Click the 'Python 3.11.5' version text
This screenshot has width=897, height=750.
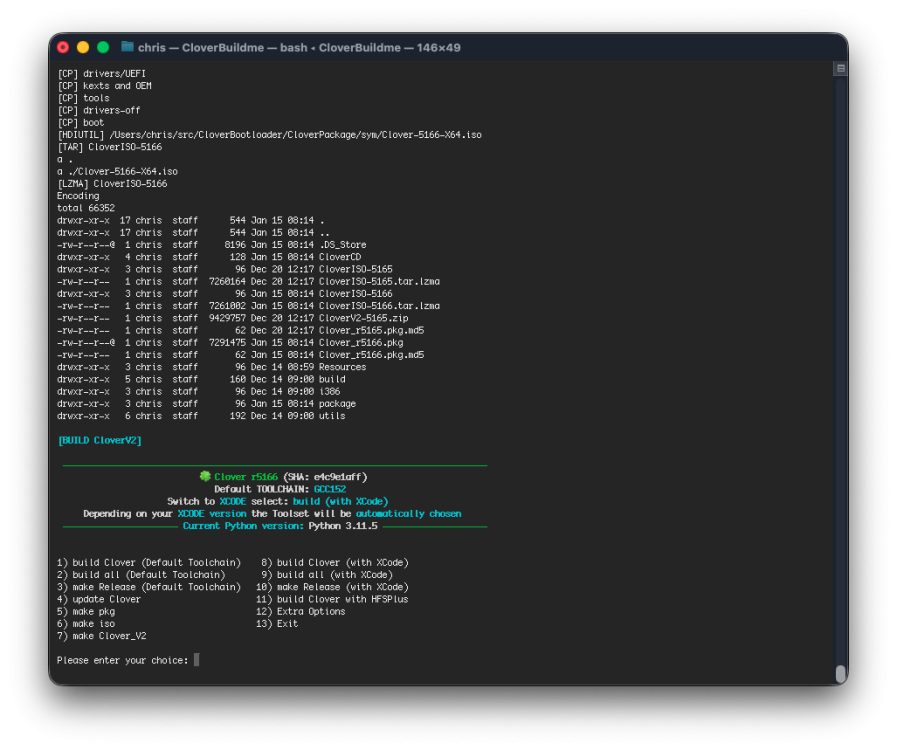[343, 526]
